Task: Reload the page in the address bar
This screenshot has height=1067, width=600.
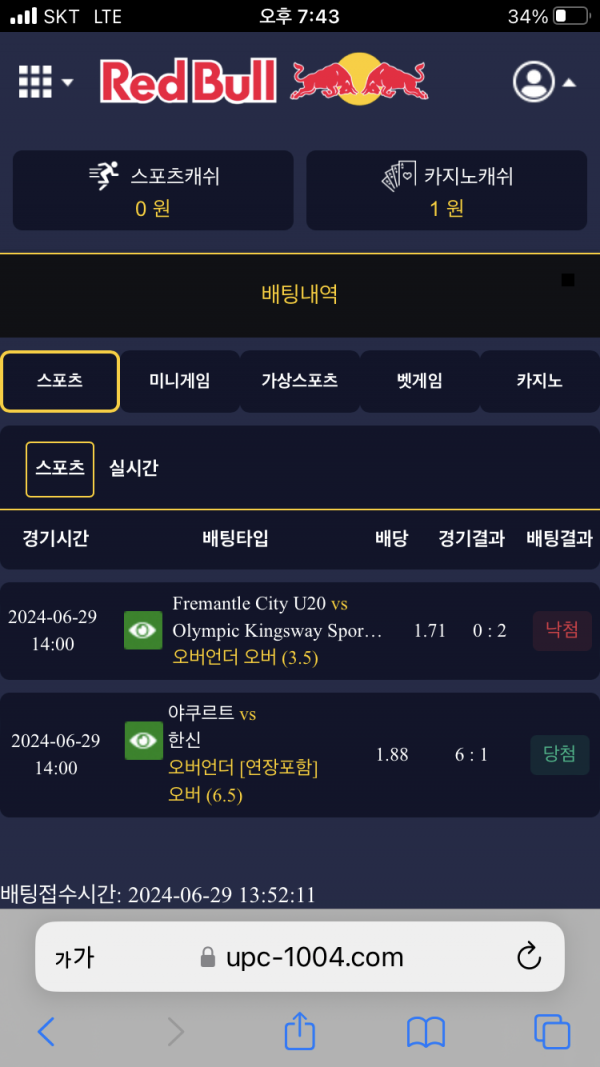Action: point(529,956)
